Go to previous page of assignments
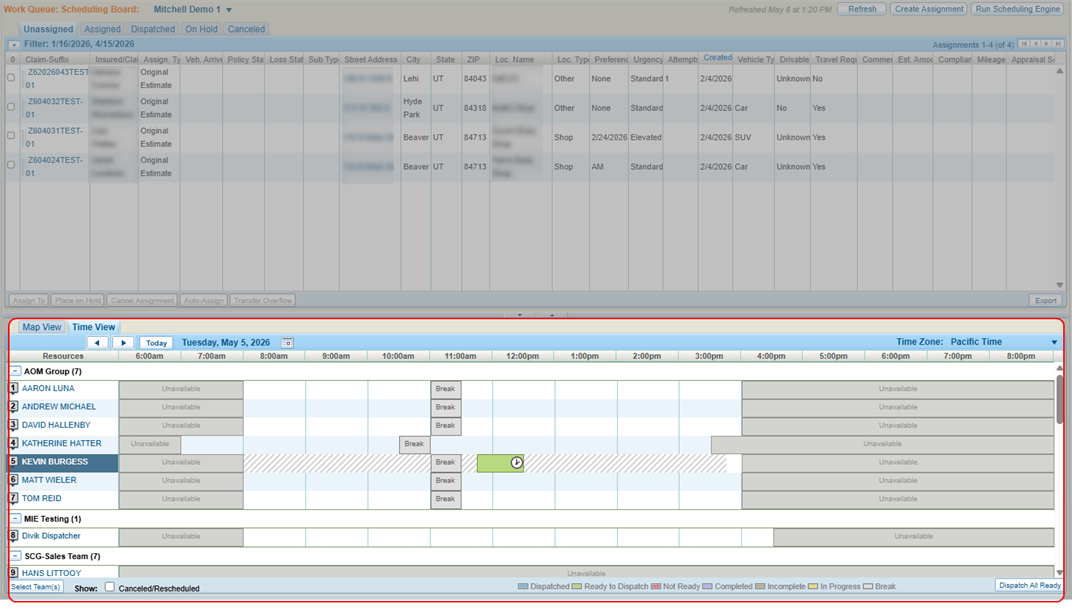The height and width of the screenshot is (609, 1072). point(1036,44)
